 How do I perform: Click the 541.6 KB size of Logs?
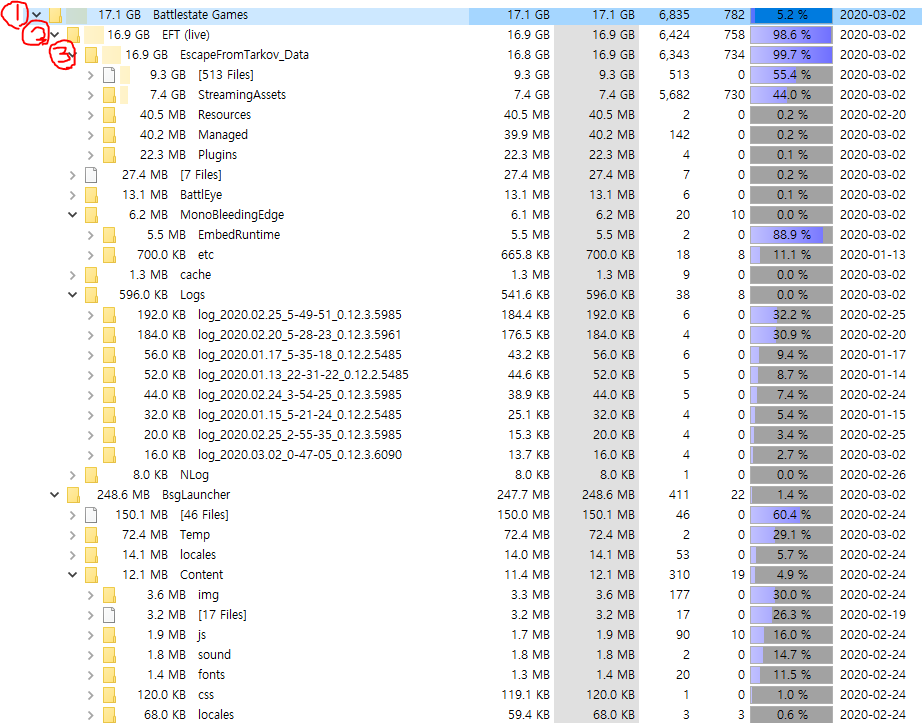coord(525,294)
